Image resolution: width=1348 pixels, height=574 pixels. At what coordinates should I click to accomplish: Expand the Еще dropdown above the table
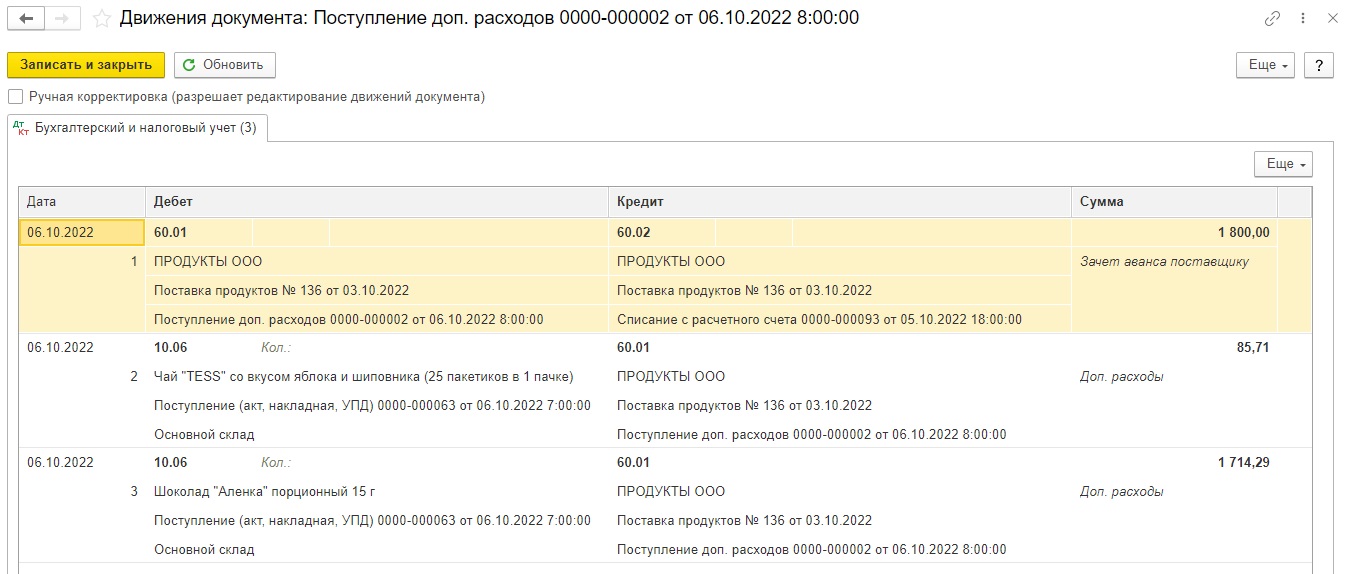(x=1283, y=164)
